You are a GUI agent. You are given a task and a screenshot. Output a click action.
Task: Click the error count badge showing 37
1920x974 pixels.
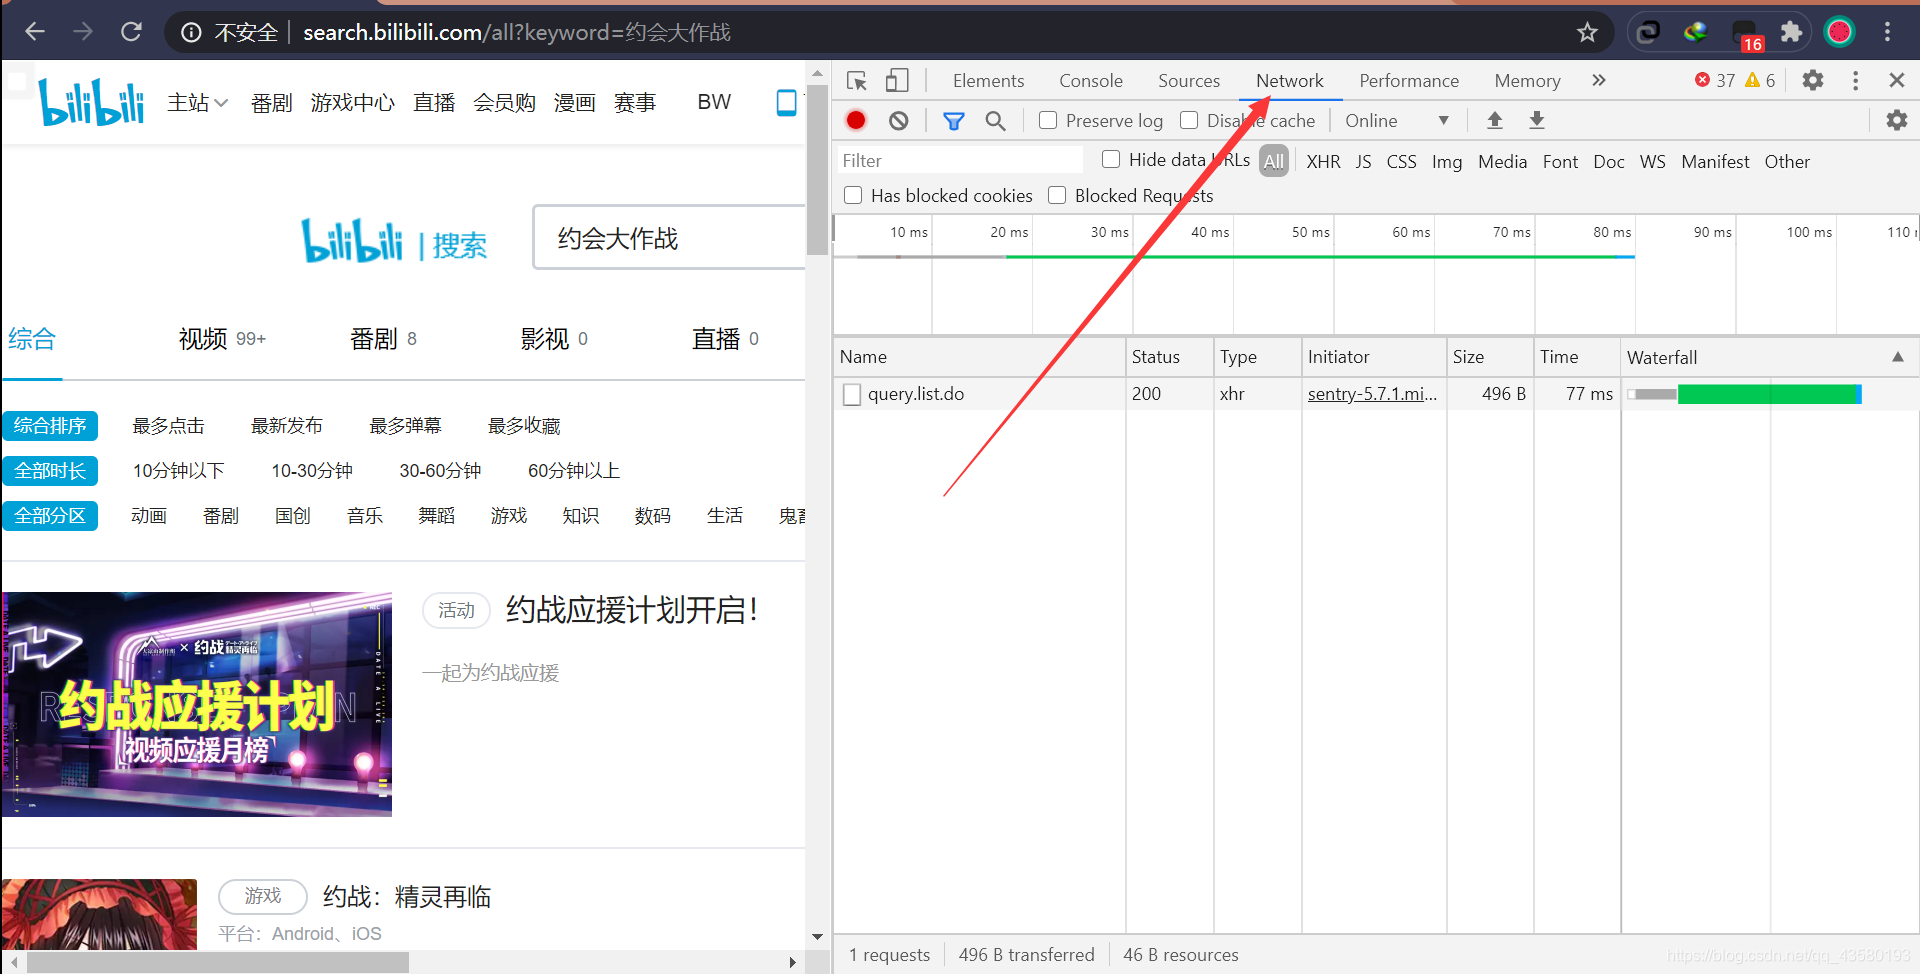pos(1714,80)
